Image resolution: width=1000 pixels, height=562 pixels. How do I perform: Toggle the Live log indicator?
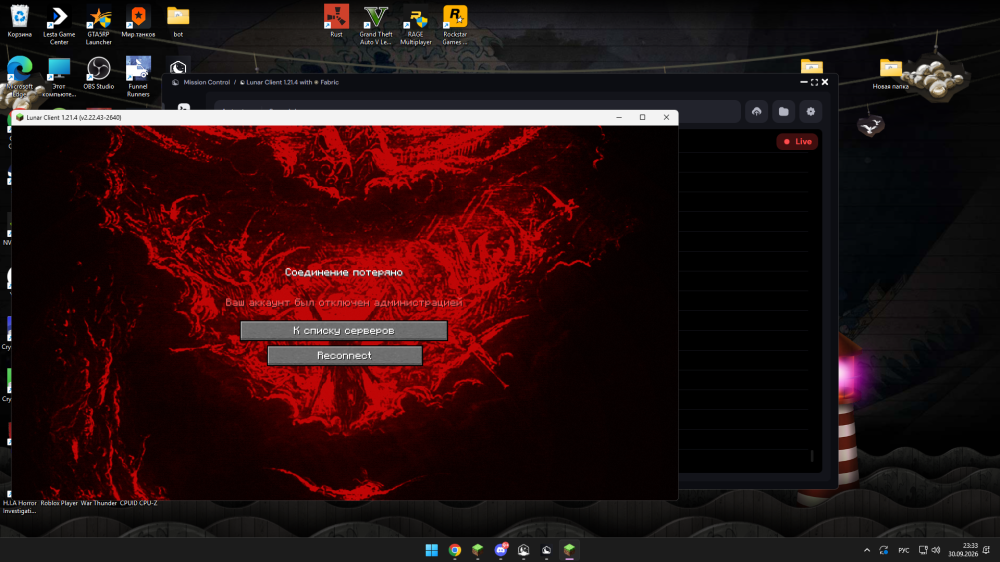797,142
